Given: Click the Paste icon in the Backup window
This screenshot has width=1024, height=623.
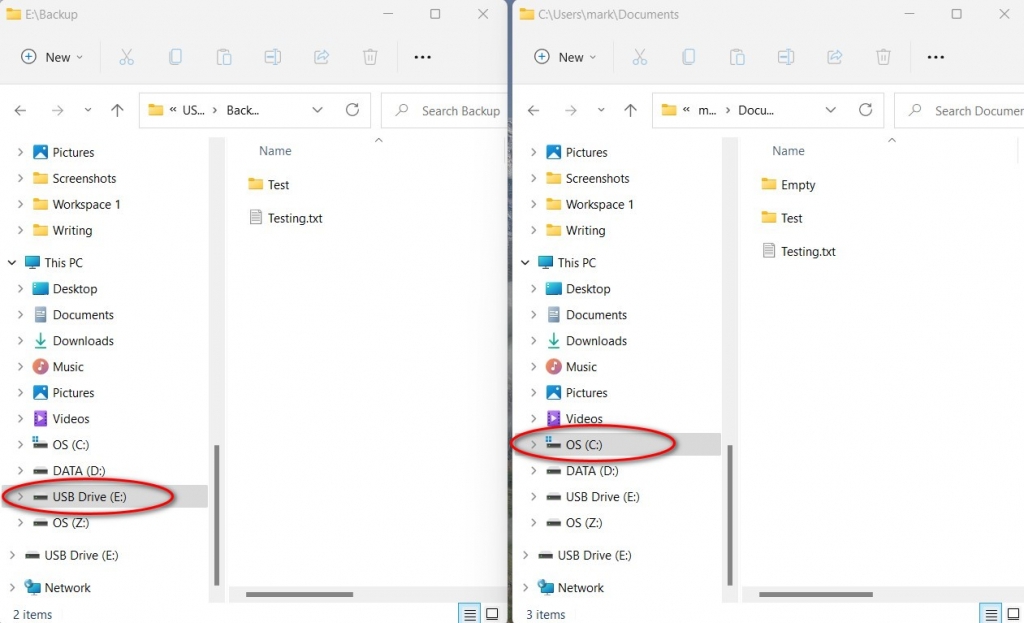Looking at the screenshot, I should (x=224, y=57).
